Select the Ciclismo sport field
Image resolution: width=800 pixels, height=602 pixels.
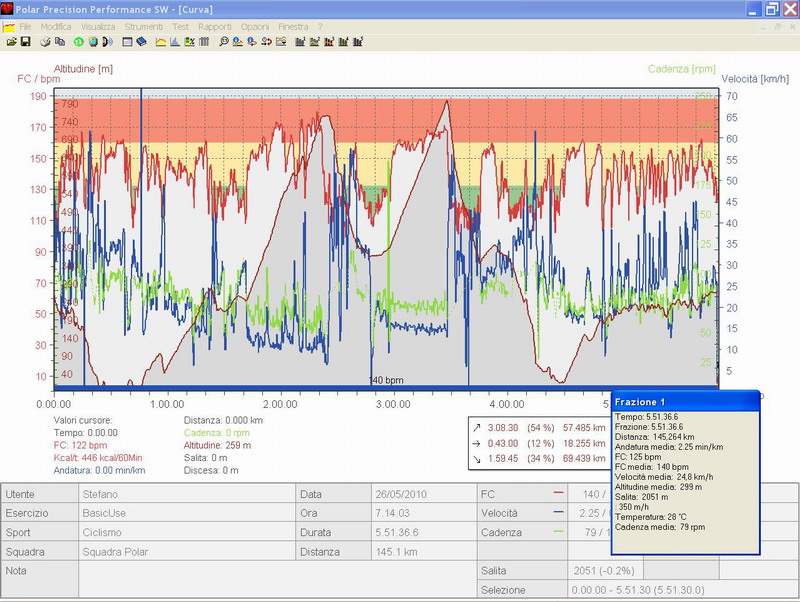pyautogui.click(x=187, y=532)
